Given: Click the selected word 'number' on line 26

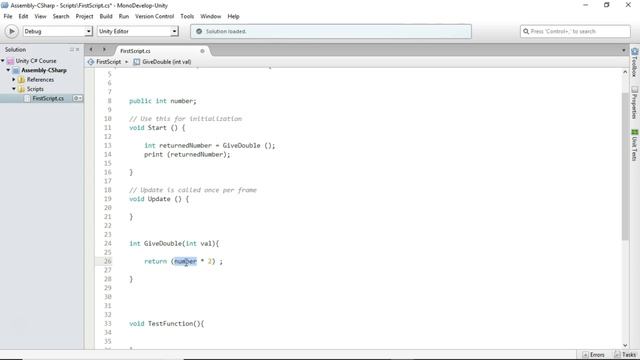Looking at the screenshot, I should click(x=185, y=261).
